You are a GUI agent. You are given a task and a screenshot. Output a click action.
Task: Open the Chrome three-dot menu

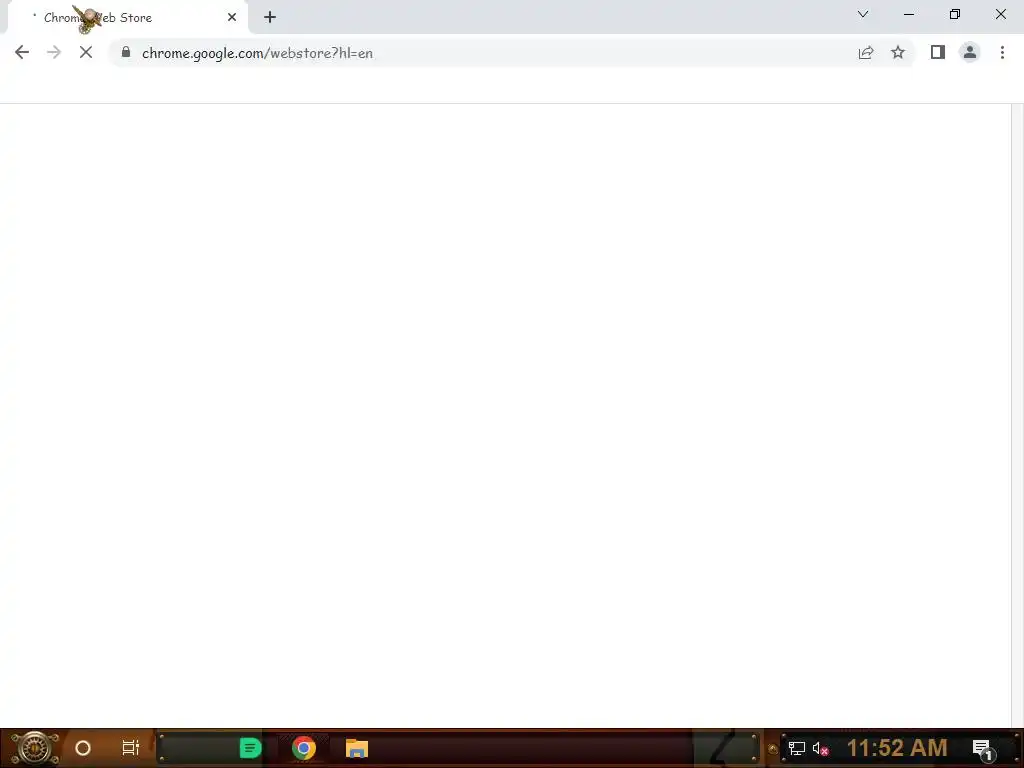tap(1002, 52)
